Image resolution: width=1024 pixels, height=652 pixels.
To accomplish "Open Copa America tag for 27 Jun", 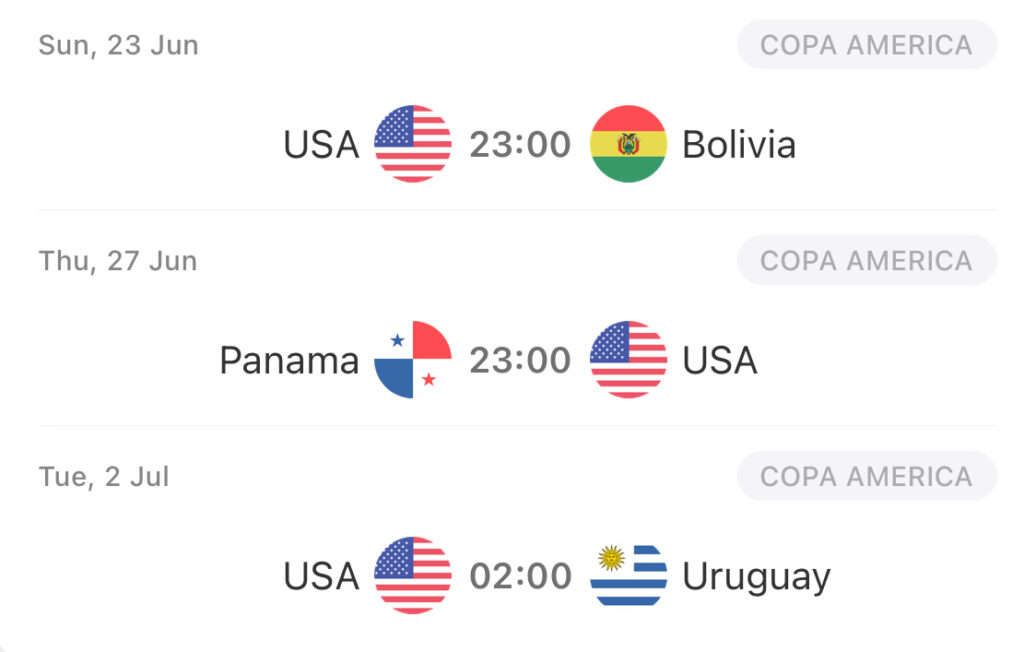I will (867, 260).
